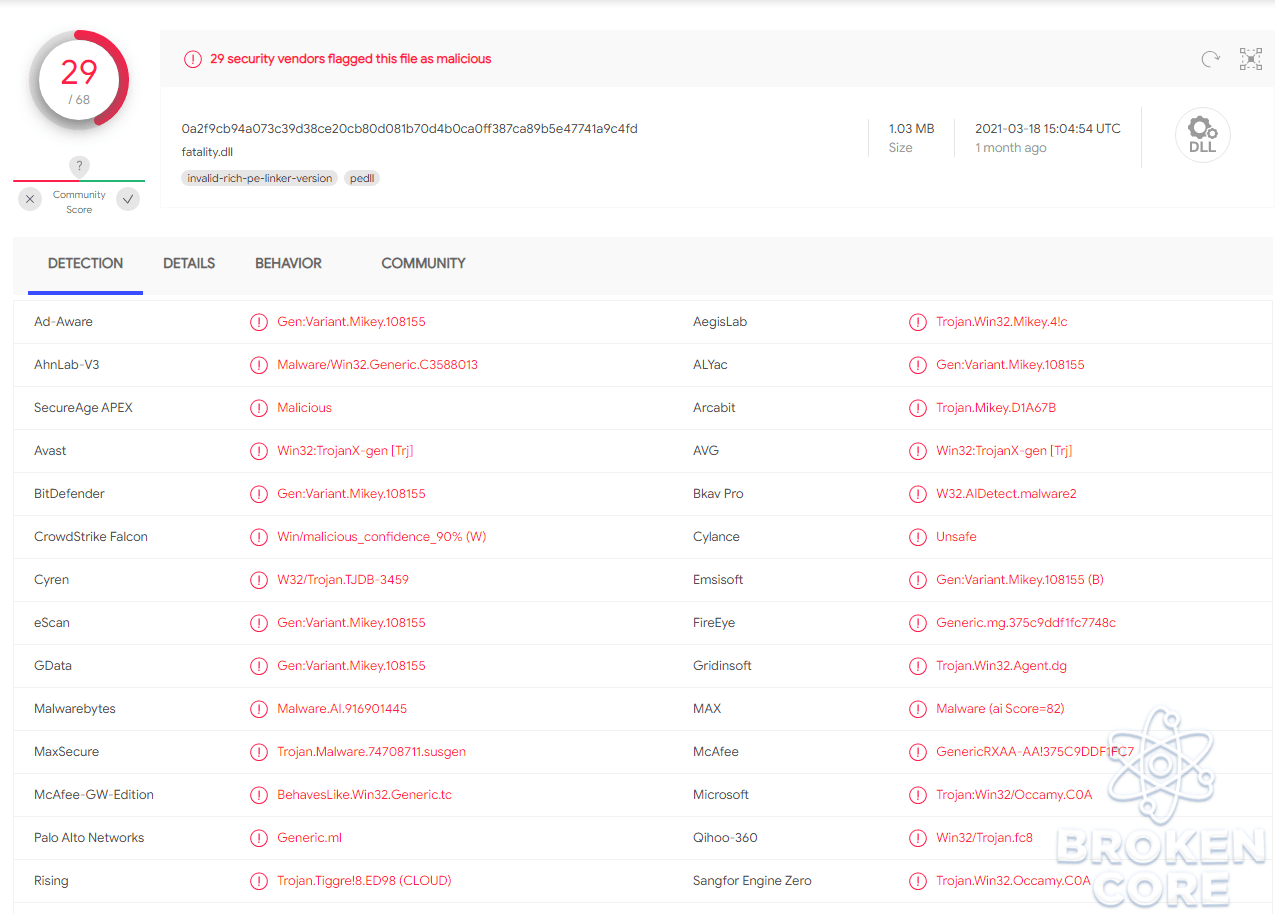Click the Trojan.Tiggre!8.ED98 (CLOUD) result

(364, 881)
